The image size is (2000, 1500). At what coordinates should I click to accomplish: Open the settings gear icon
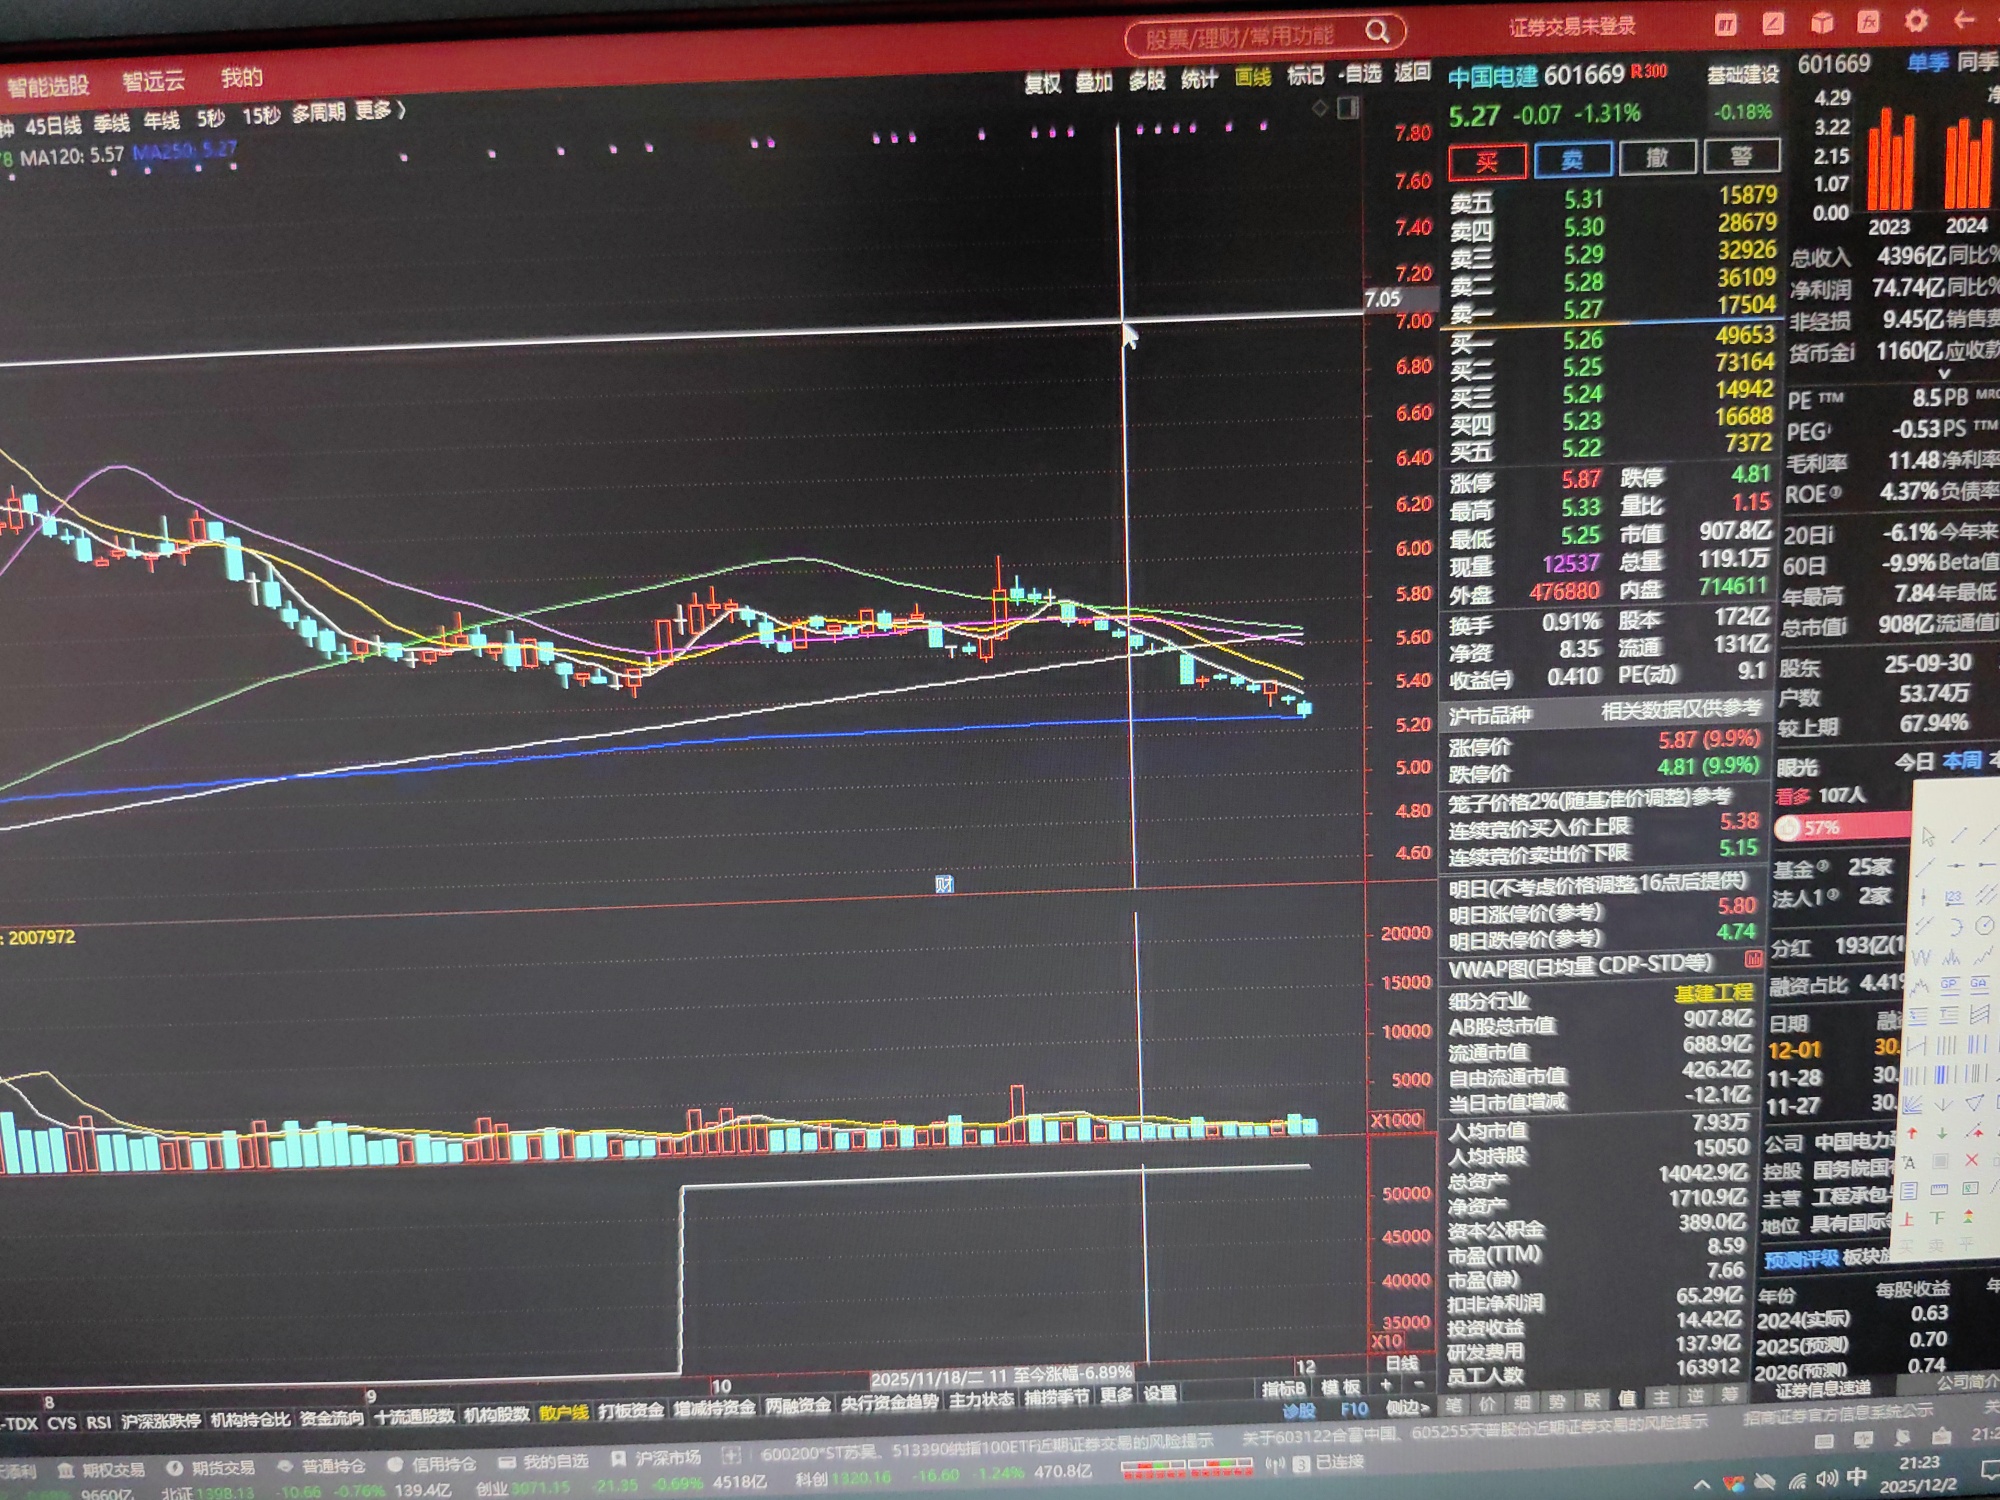coord(1915,21)
